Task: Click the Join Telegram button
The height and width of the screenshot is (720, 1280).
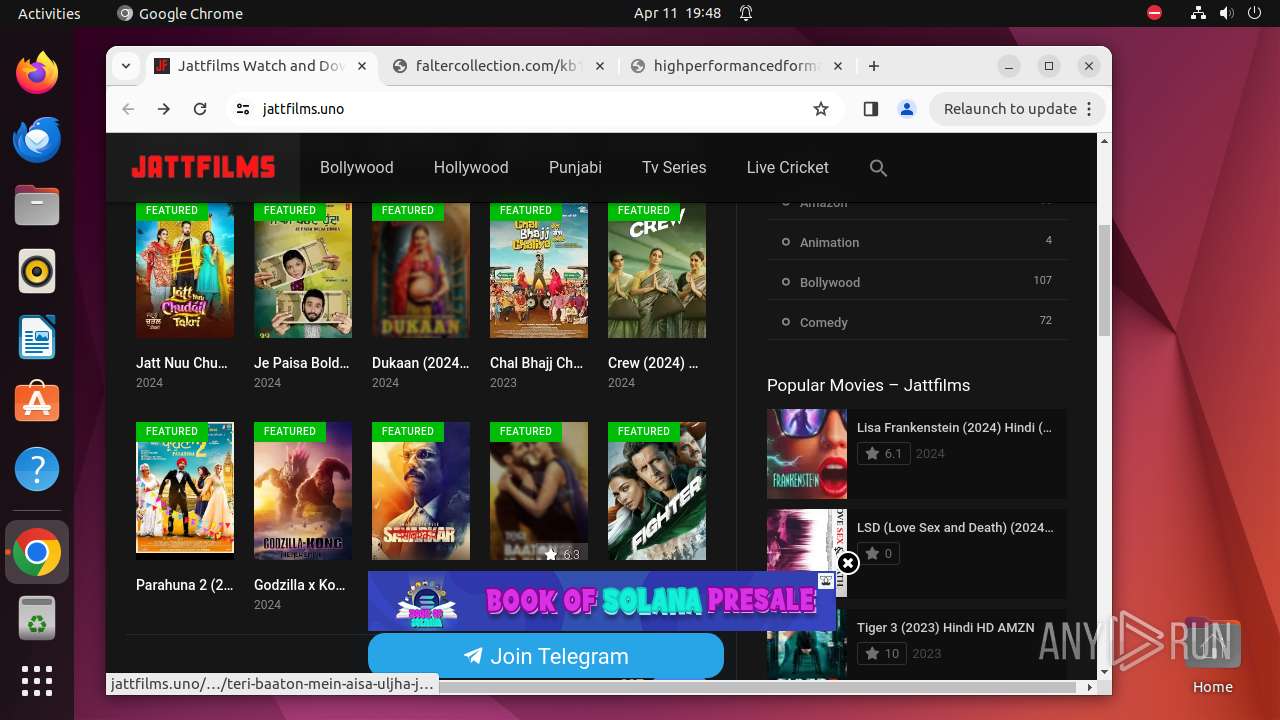Action: (x=546, y=656)
